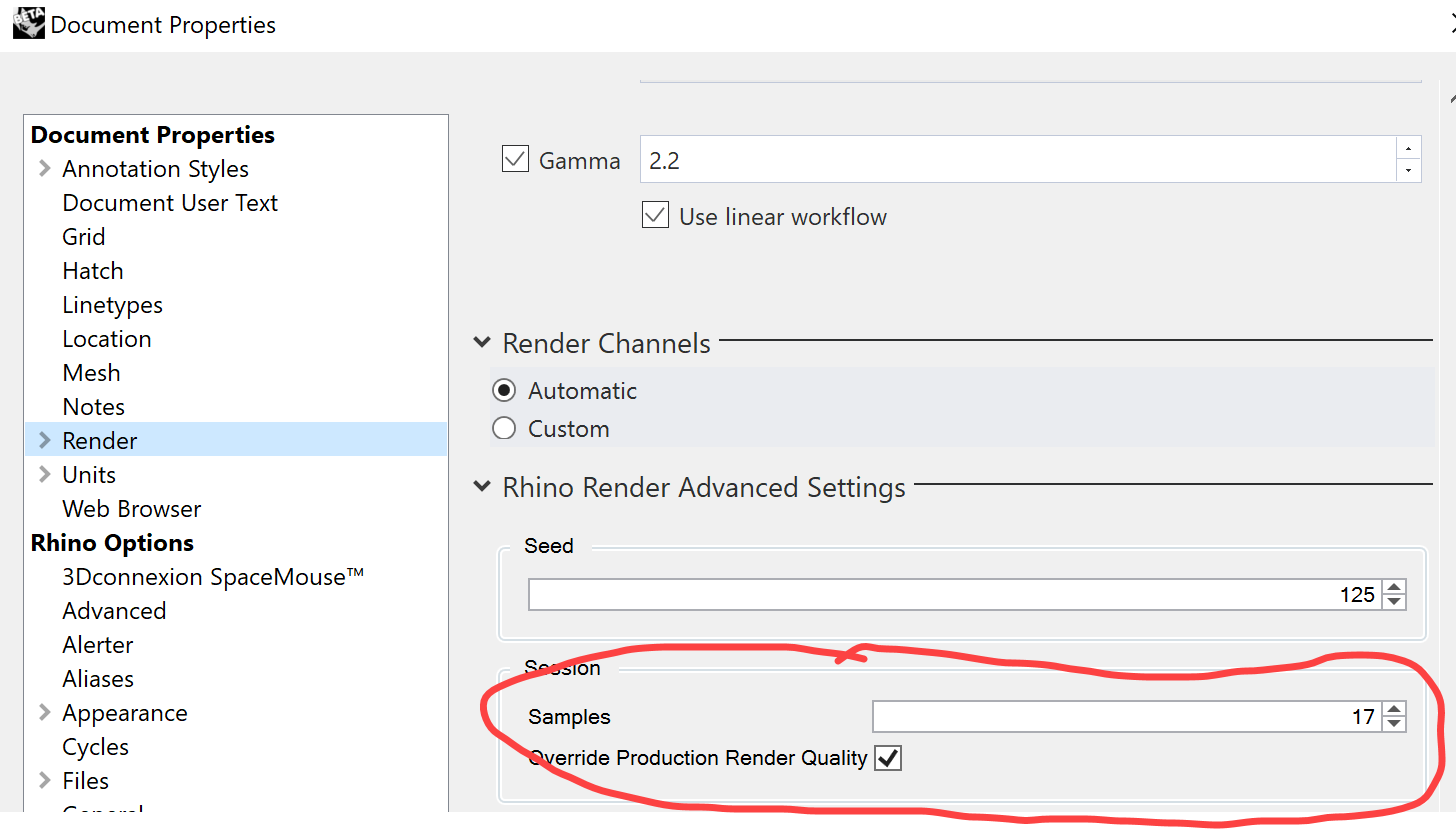The width and height of the screenshot is (1456, 830).
Task: Increase Gamma value with up arrow
Action: coord(1408,148)
